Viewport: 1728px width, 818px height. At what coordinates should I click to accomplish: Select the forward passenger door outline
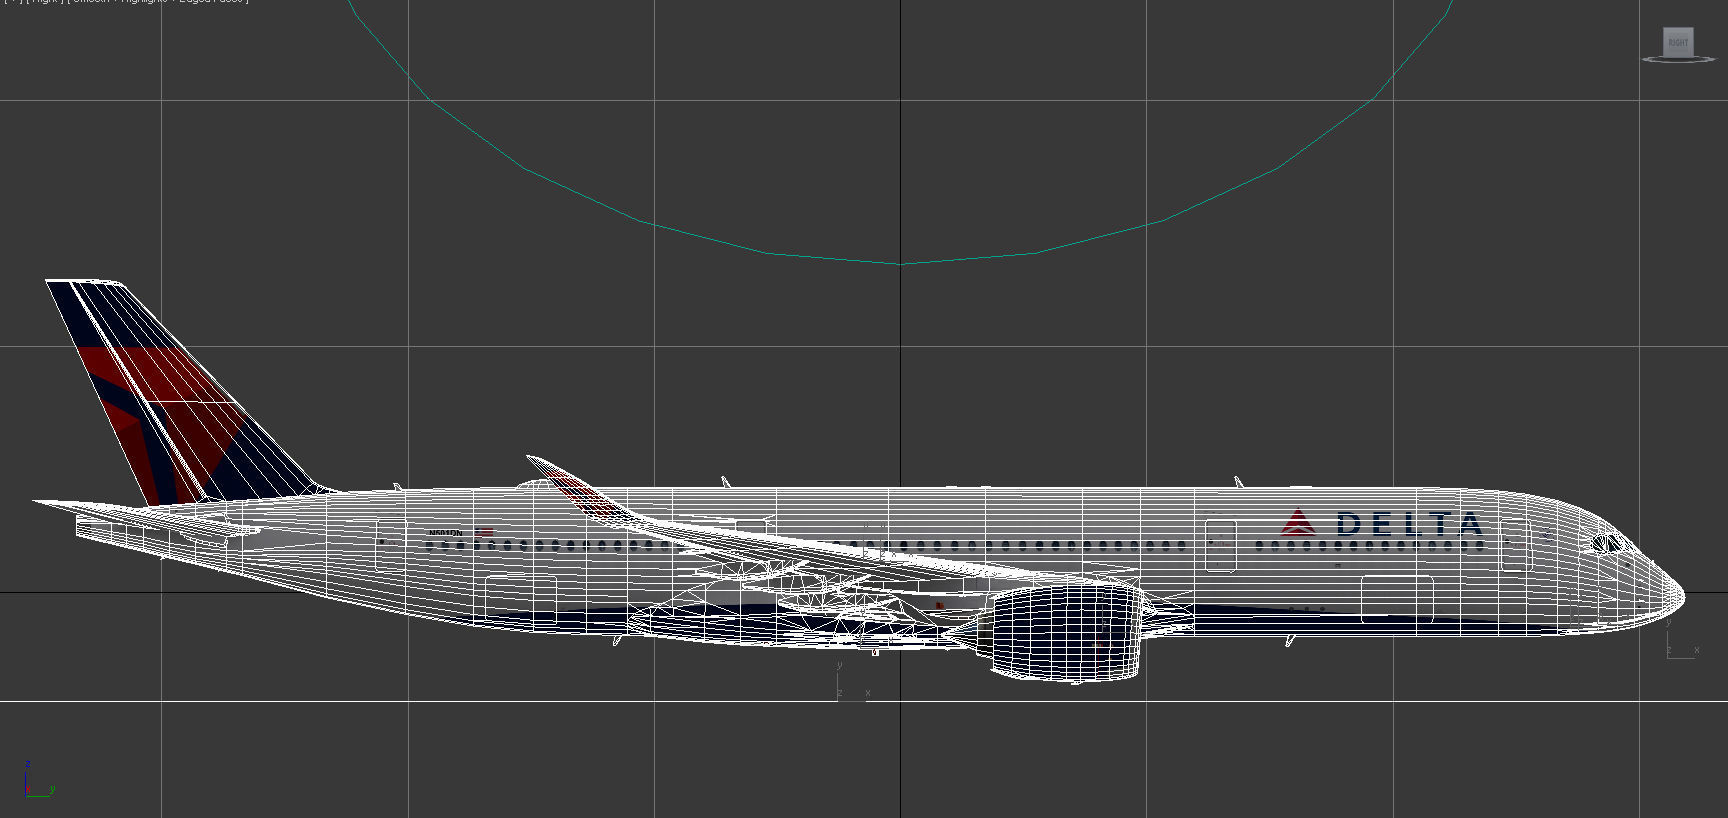tap(1516, 545)
